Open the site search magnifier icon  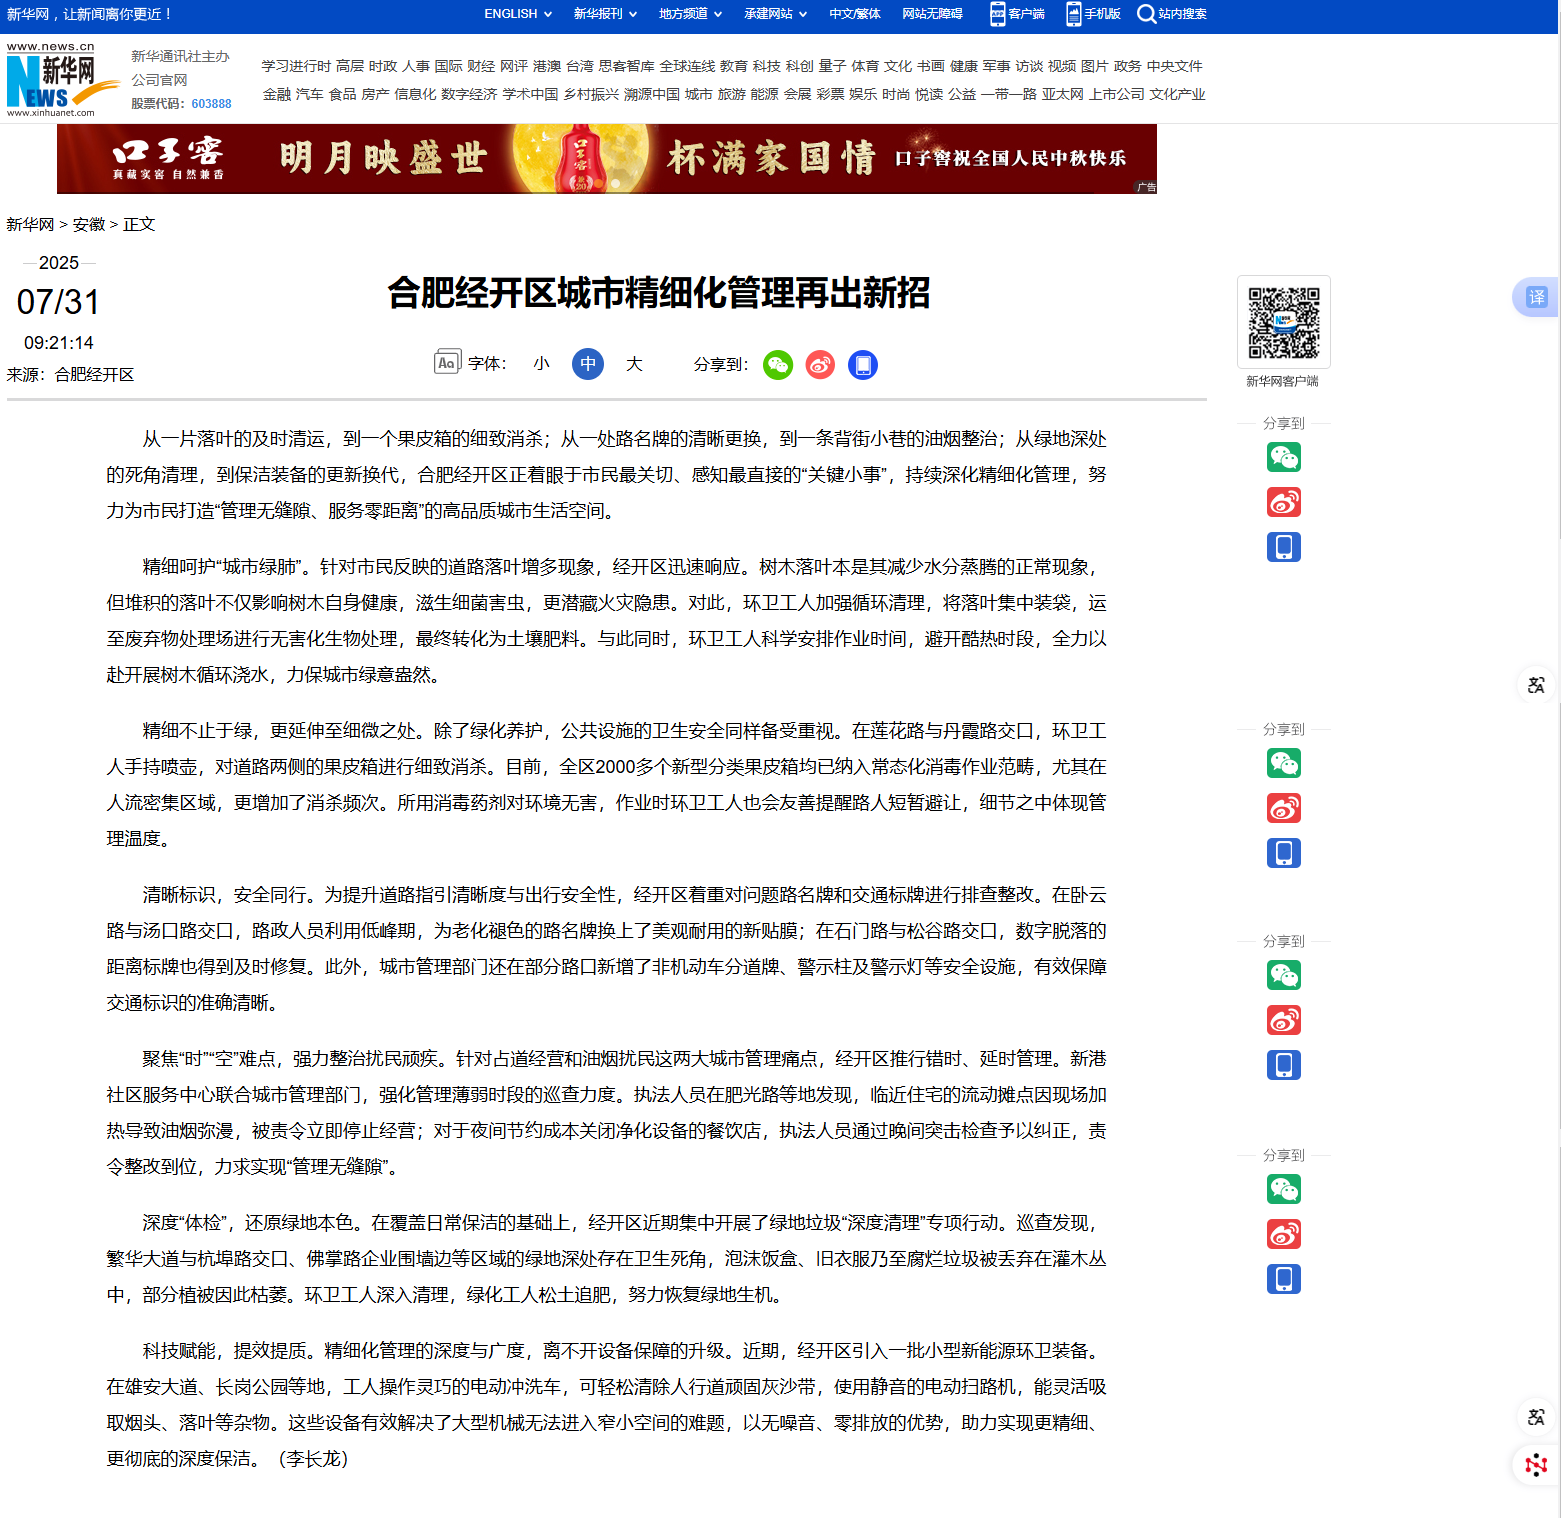point(1146,14)
